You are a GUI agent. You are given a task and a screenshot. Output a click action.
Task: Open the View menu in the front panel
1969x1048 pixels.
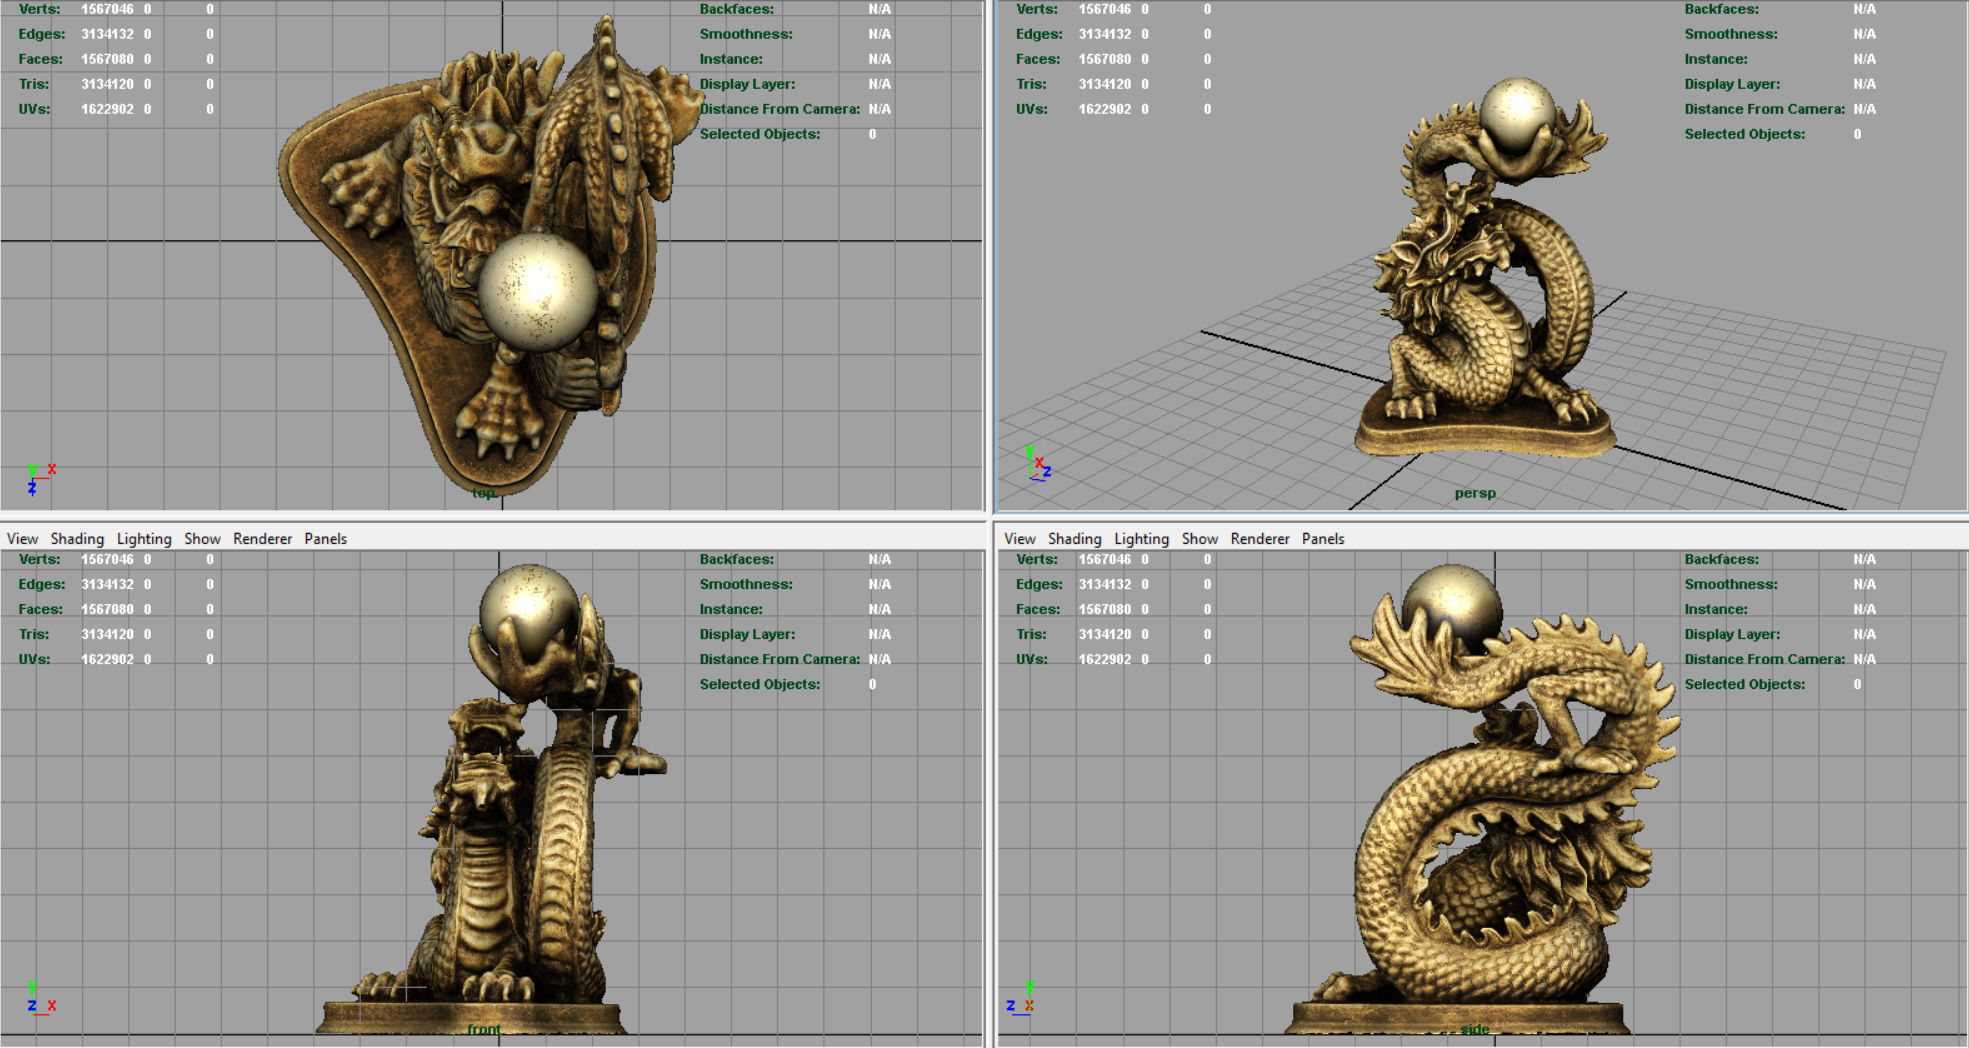pyautogui.click(x=22, y=538)
